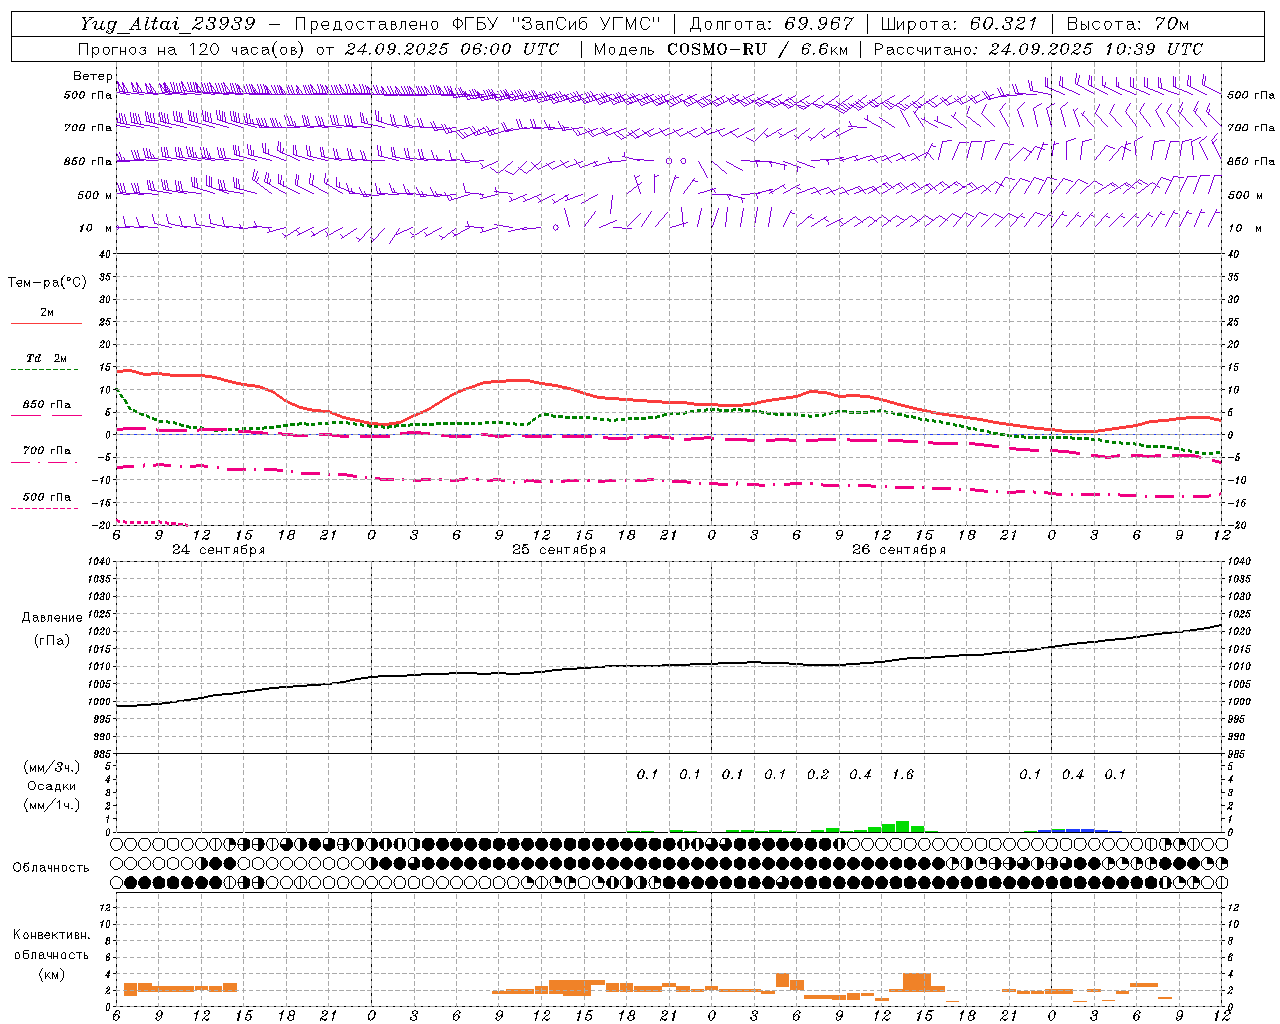The image size is (1280, 1024).
Task: Click the latitude value 'Широта: 60.321'
Action: (958, 24)
